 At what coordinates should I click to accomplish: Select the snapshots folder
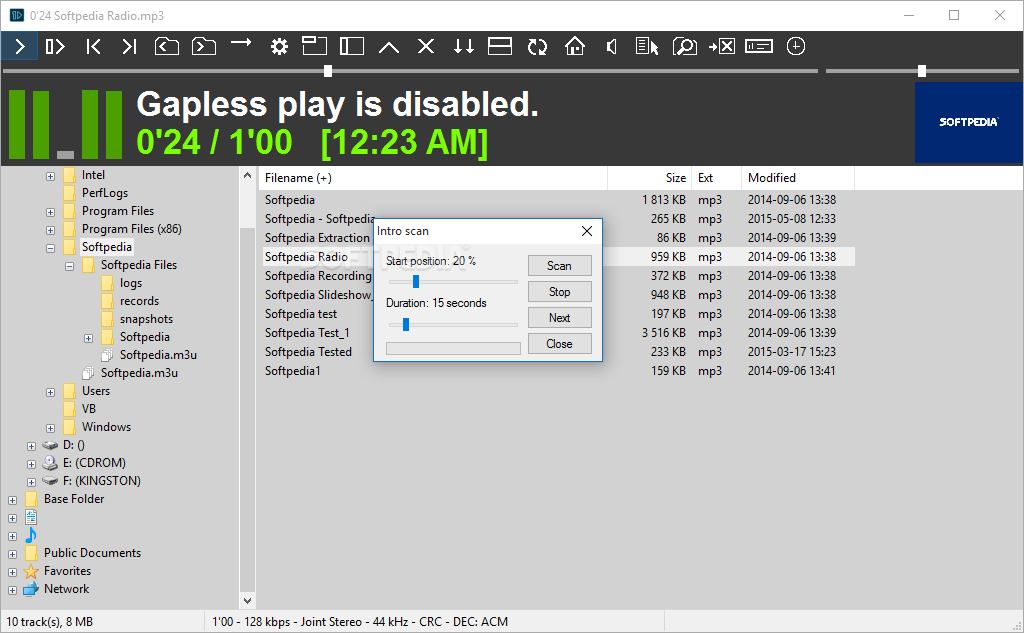coord(146,319)
